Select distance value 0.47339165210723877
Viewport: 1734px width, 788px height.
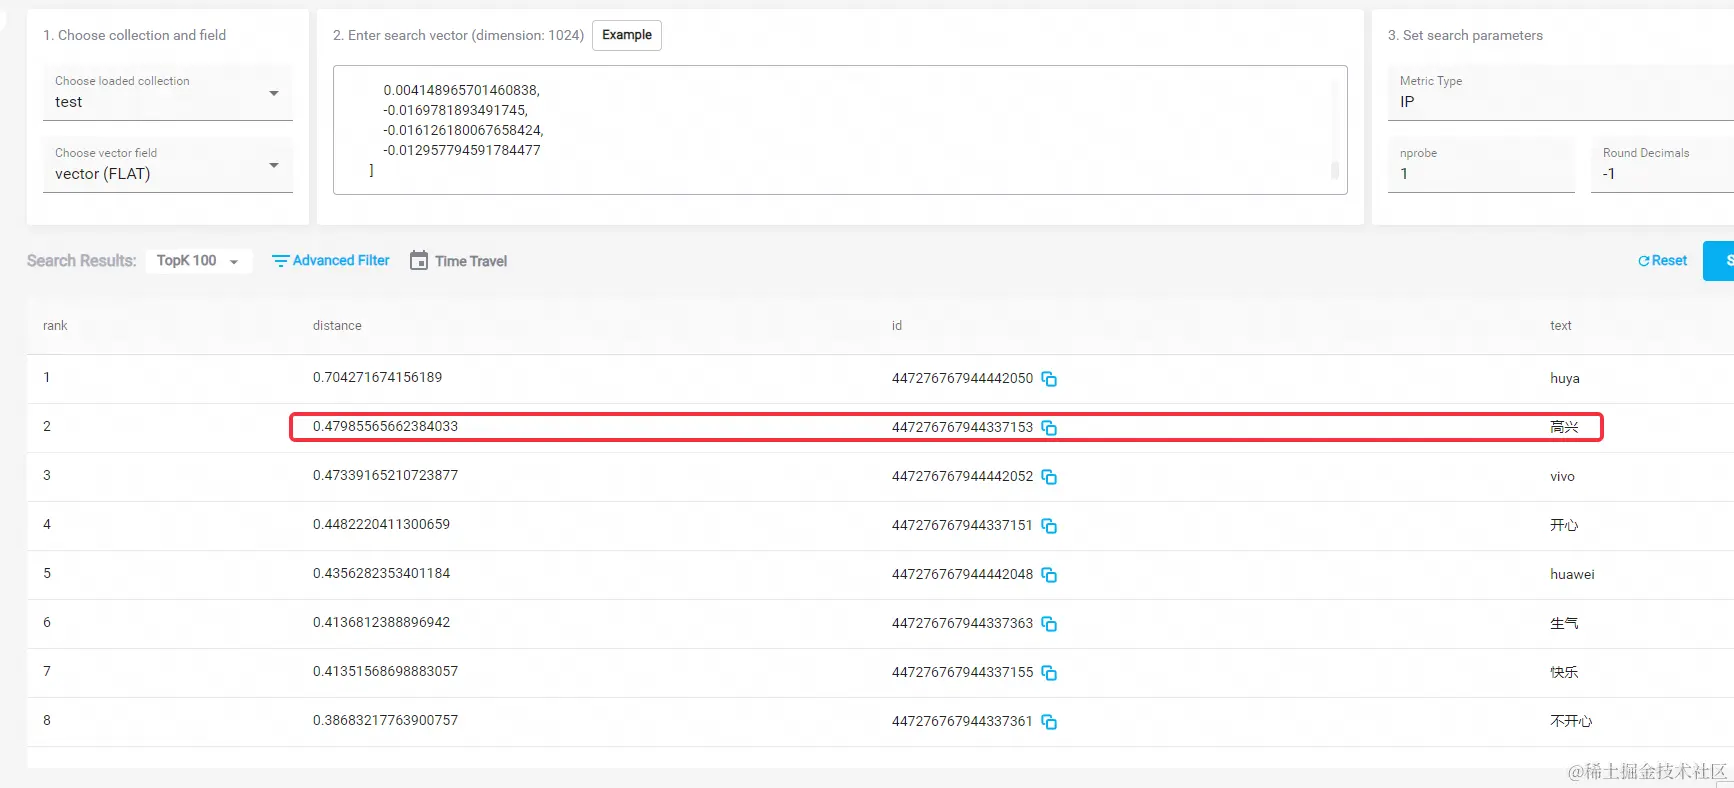(x=385, y=476)
